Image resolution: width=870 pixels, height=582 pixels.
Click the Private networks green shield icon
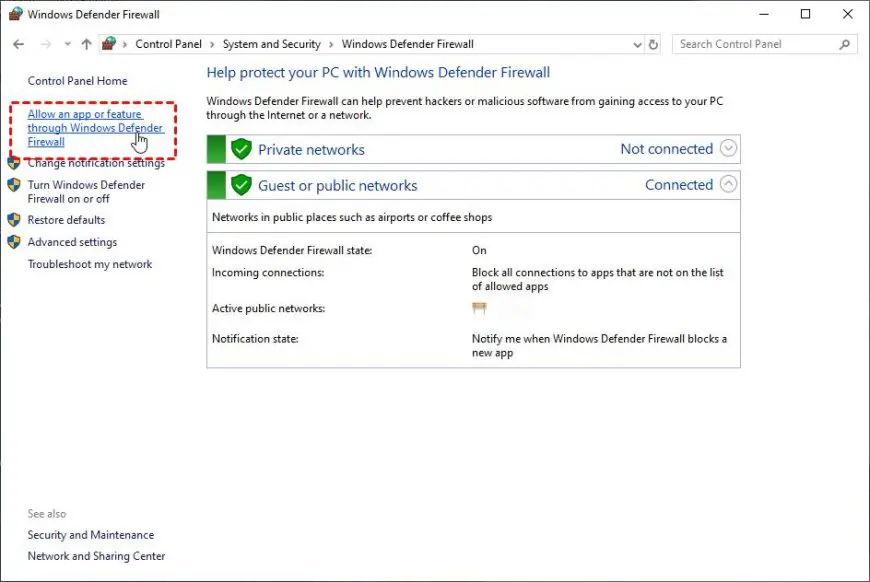pyautogui.click(x=241, y=149)
